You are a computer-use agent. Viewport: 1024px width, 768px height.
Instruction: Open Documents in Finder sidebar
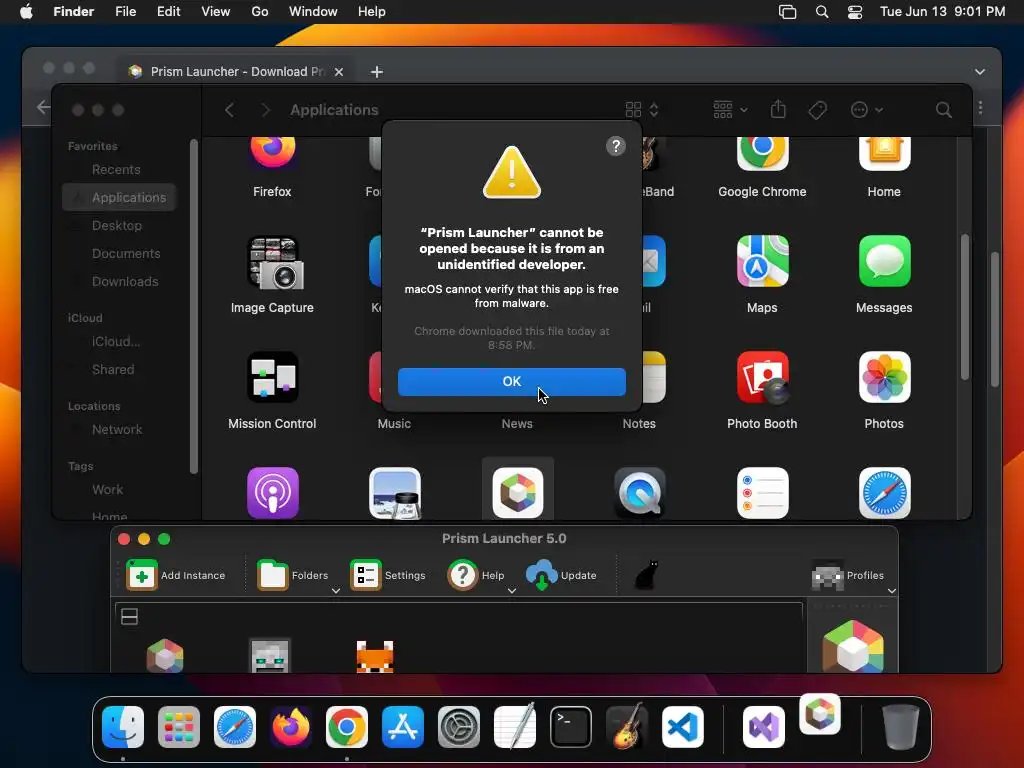click(x=125, y=253)
